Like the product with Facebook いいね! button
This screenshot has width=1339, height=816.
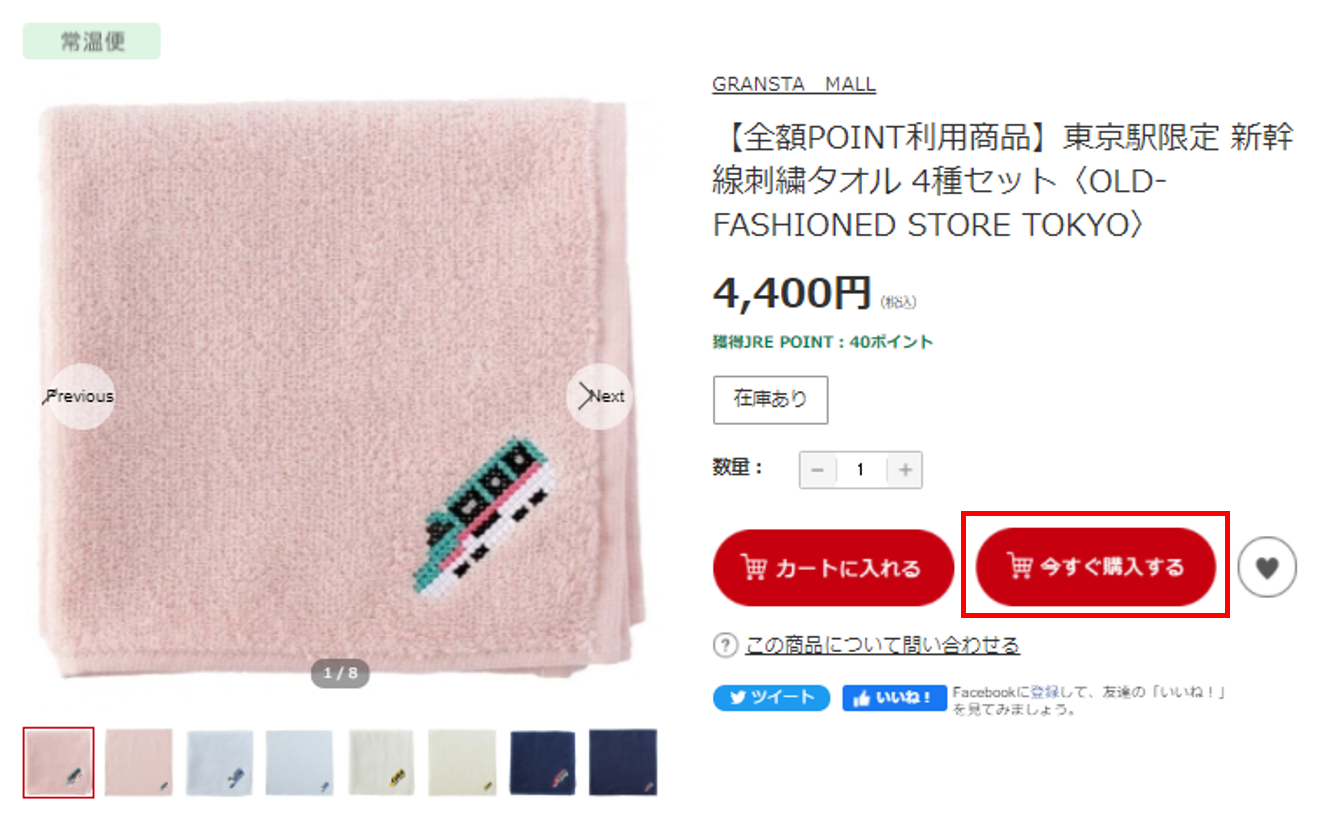(895, 698)
